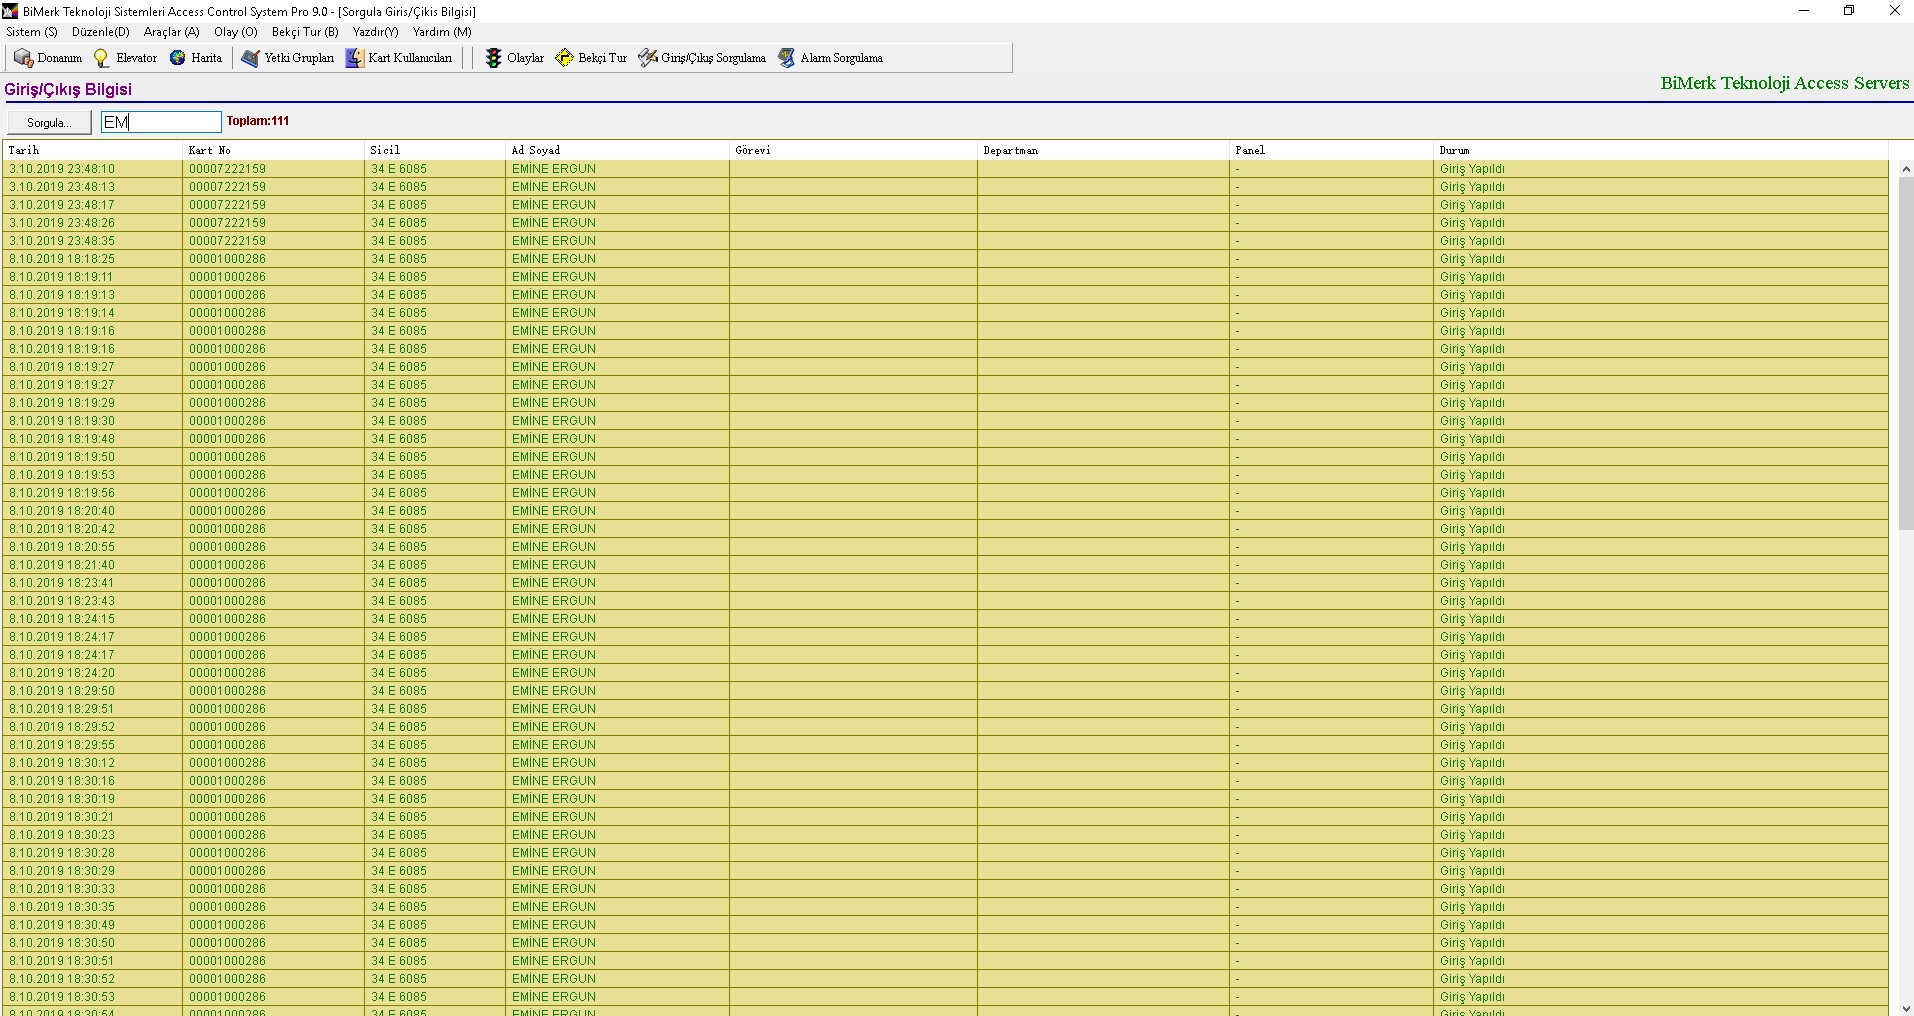Click the search field containing EM
The height and width of the screenshot is (1016, 1914).
[161, 122]
